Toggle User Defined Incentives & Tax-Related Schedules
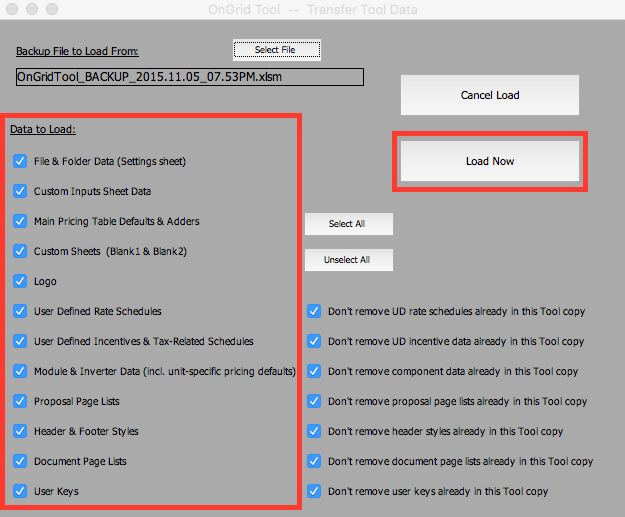This screenshot has width=625, height=517. click(x=21, y=341)
